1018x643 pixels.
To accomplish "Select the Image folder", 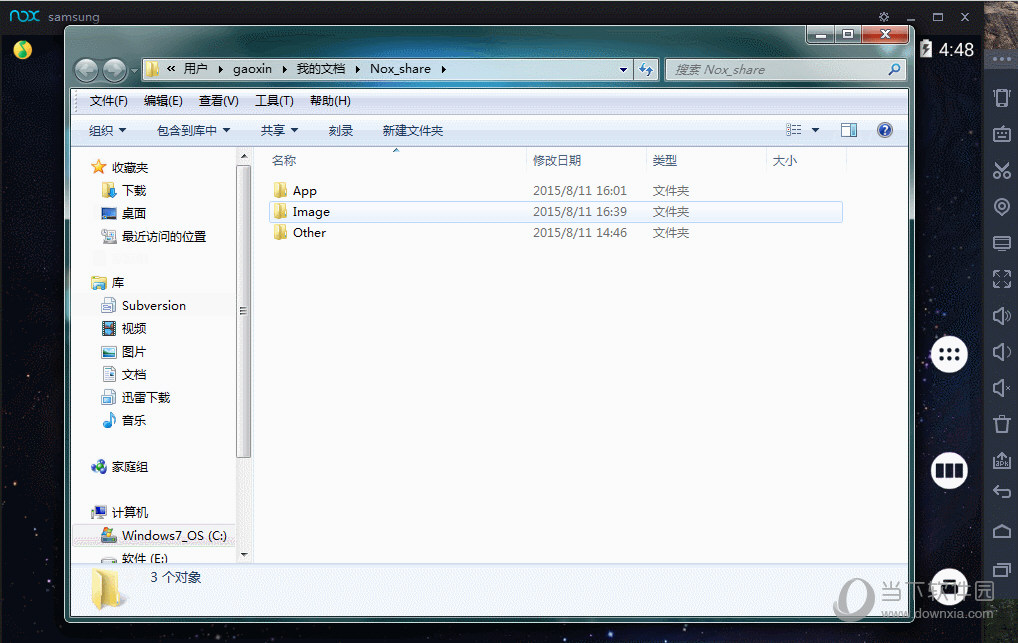I will (311, 212).
